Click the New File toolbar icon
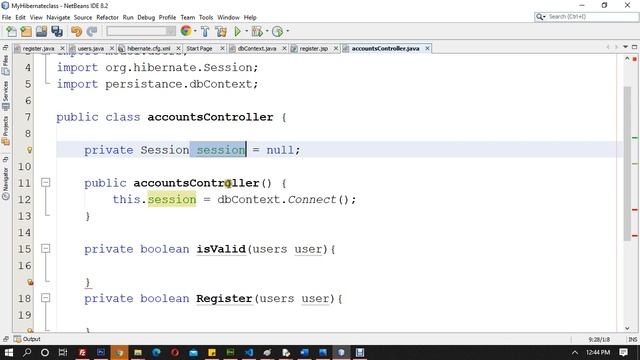Viewport: 640px width, 360px height. [11, 31]
